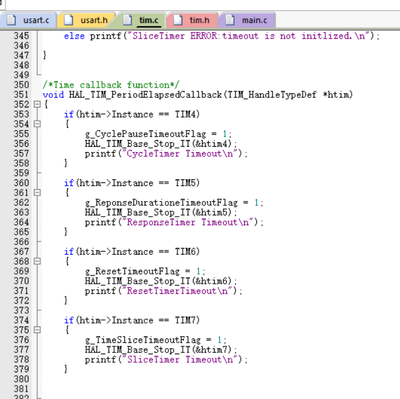This screenshot has width=400, height=399.
Task: Switch to the usart.h tab
Action: click(86, 20)
